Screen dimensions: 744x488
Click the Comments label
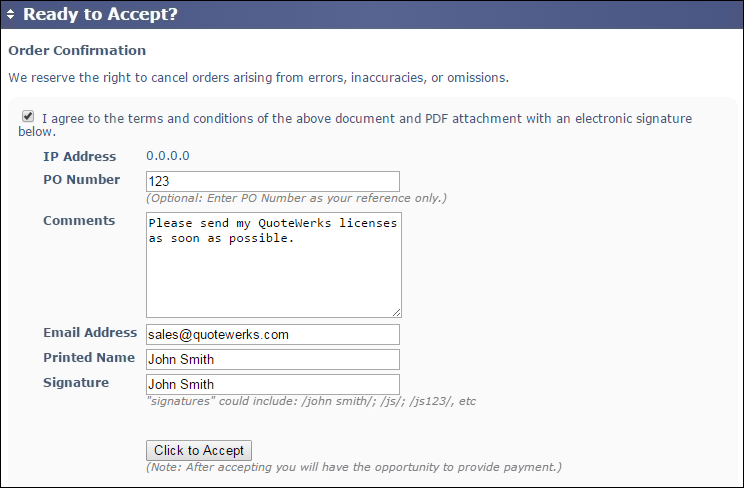click(79, 220)
